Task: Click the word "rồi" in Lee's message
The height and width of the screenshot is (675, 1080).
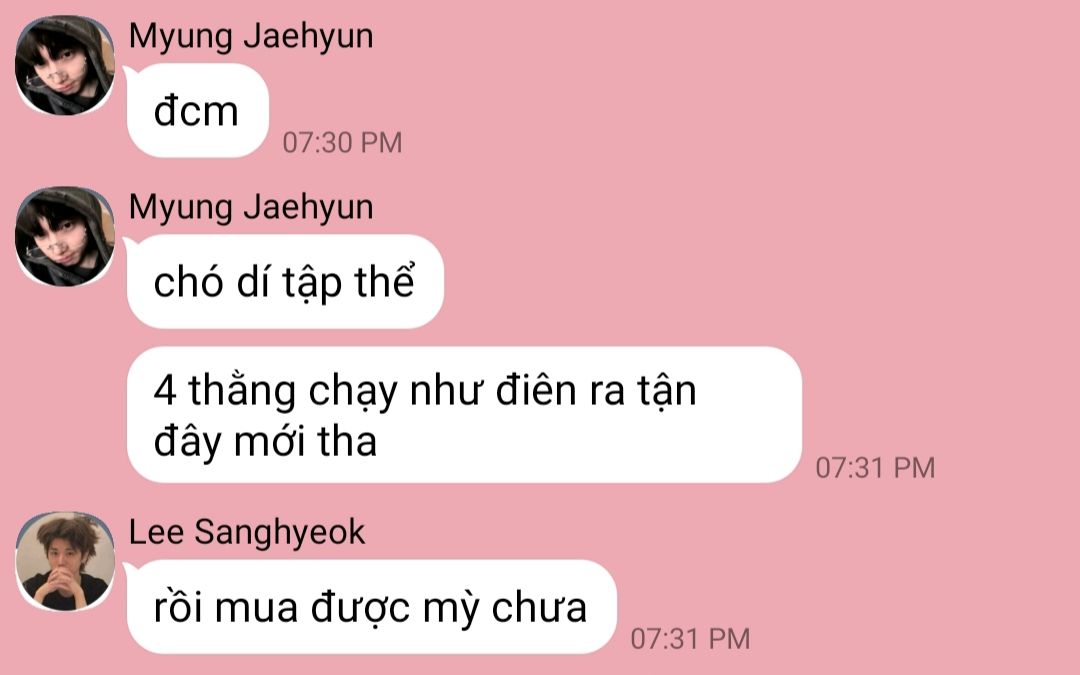Action: tap(178, 608)
